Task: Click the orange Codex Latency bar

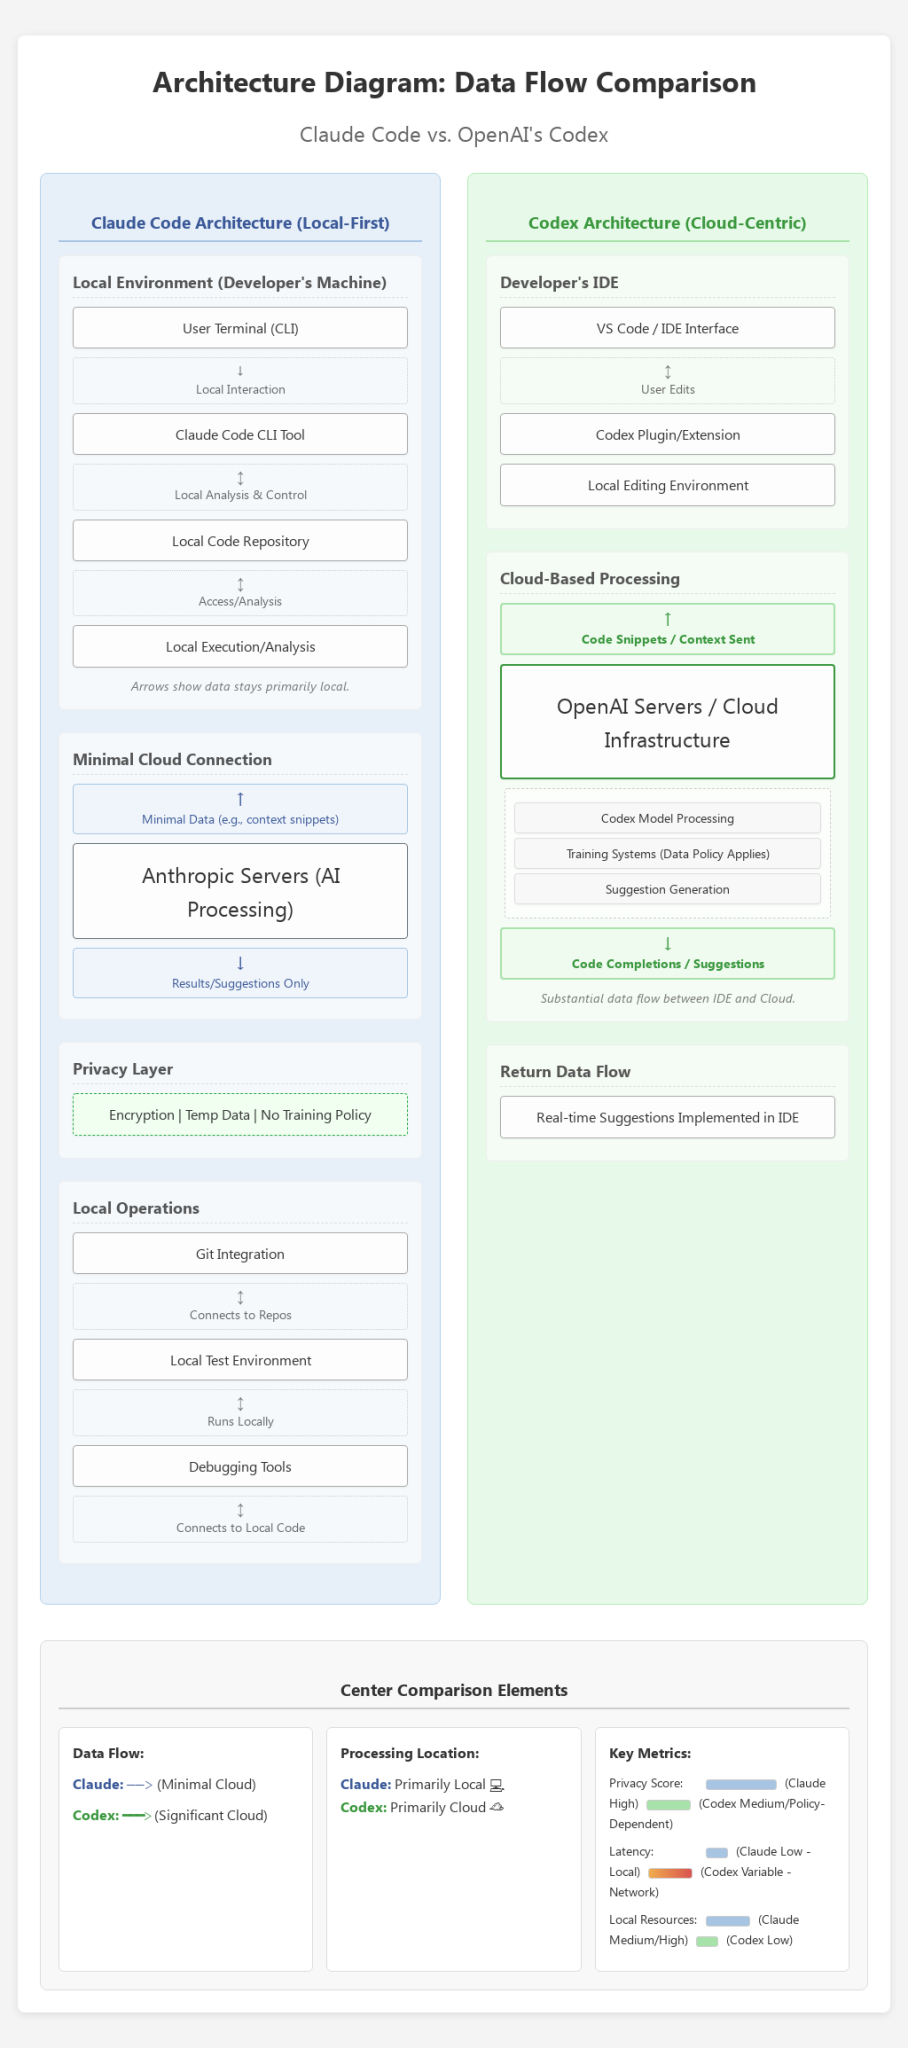Action: pos(670,1873)
